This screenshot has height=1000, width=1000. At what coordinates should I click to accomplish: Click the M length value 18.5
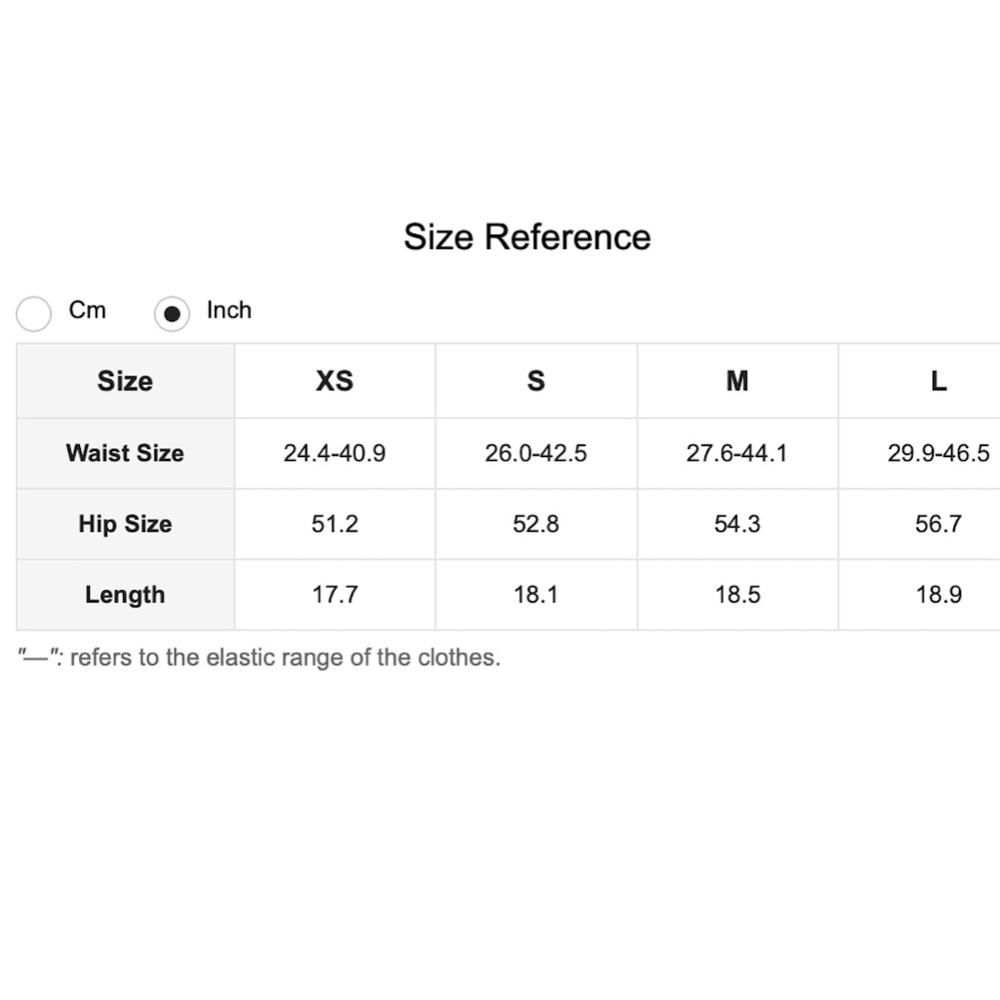[x=737, y=595]
